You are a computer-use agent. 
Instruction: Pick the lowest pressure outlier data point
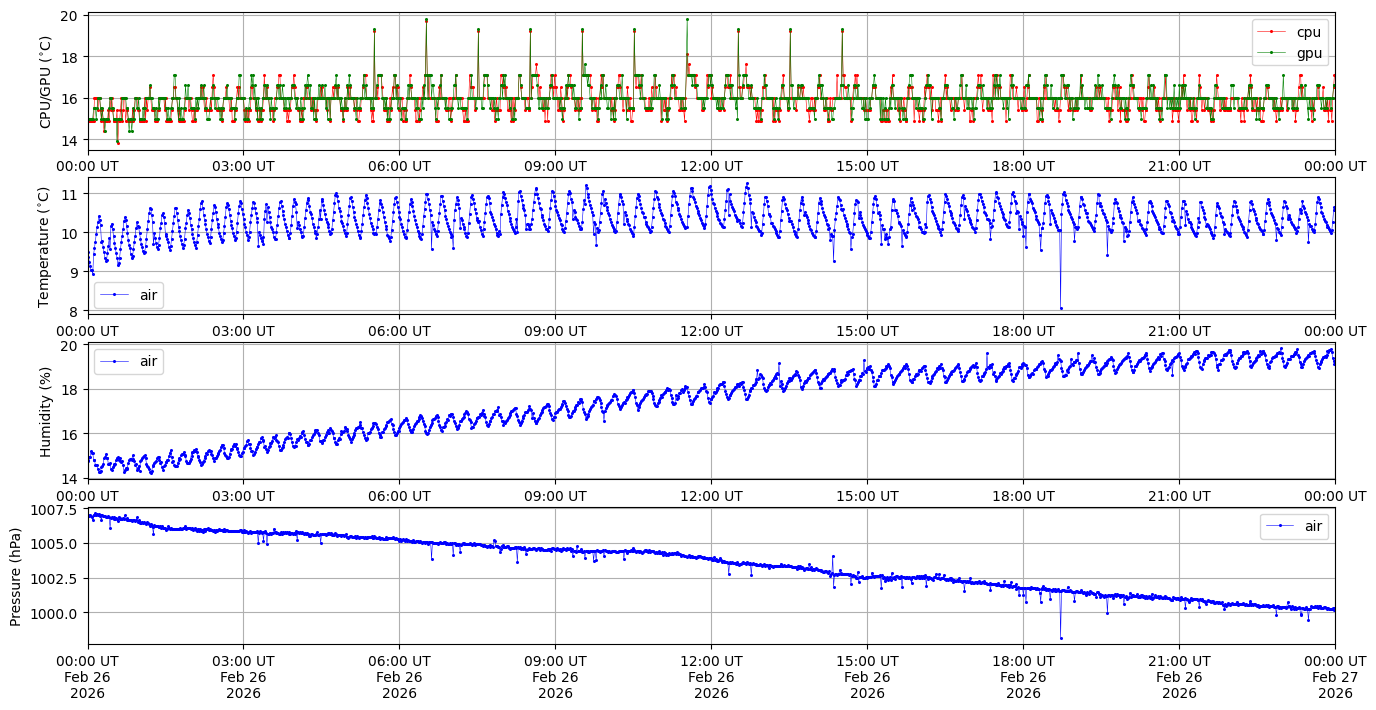[x=1061, y=638]
